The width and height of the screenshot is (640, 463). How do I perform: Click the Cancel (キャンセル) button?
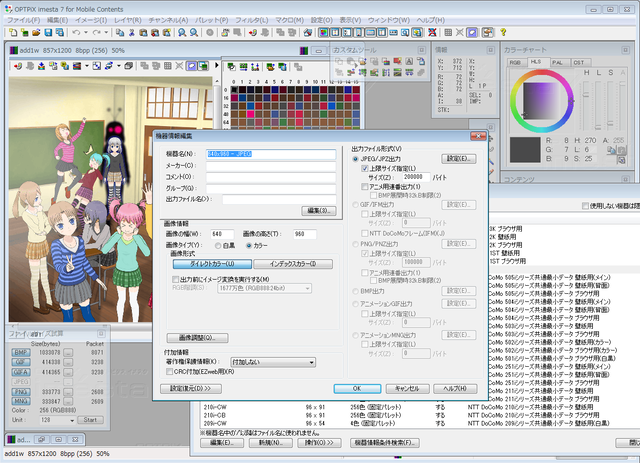tap(407, 389)
